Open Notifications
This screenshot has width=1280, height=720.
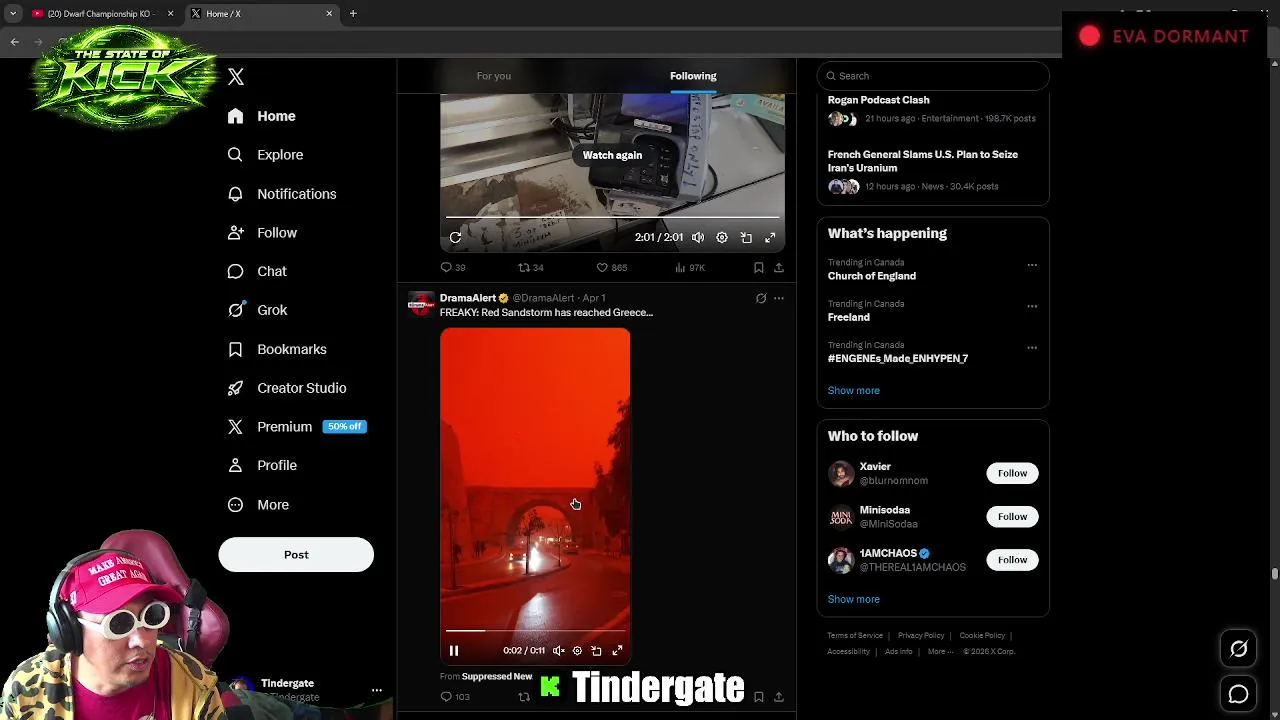tap(282, 194)
